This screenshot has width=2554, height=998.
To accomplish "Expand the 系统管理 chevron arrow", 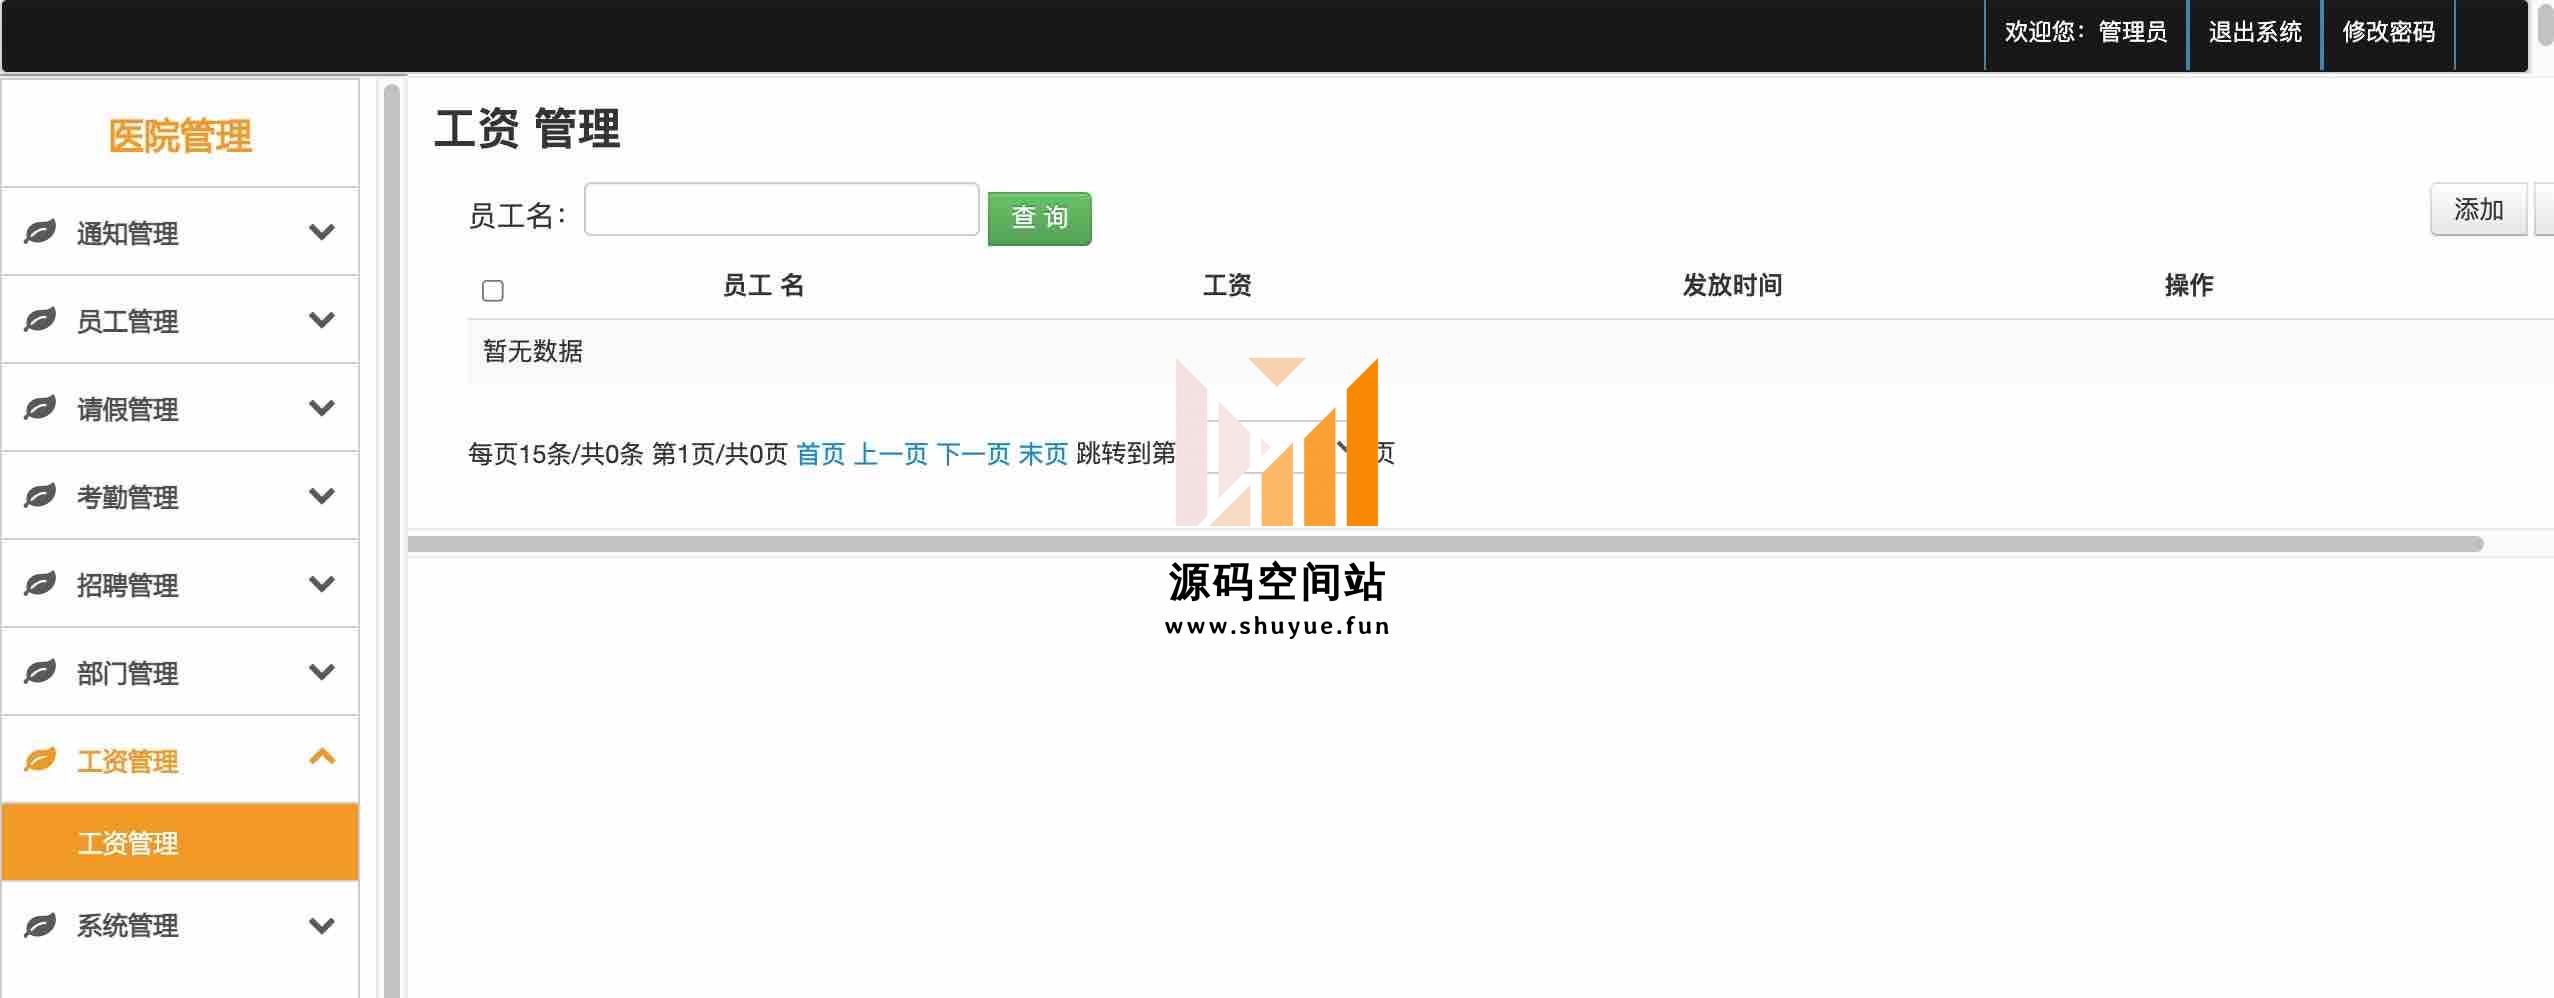I will coord(321,926).
